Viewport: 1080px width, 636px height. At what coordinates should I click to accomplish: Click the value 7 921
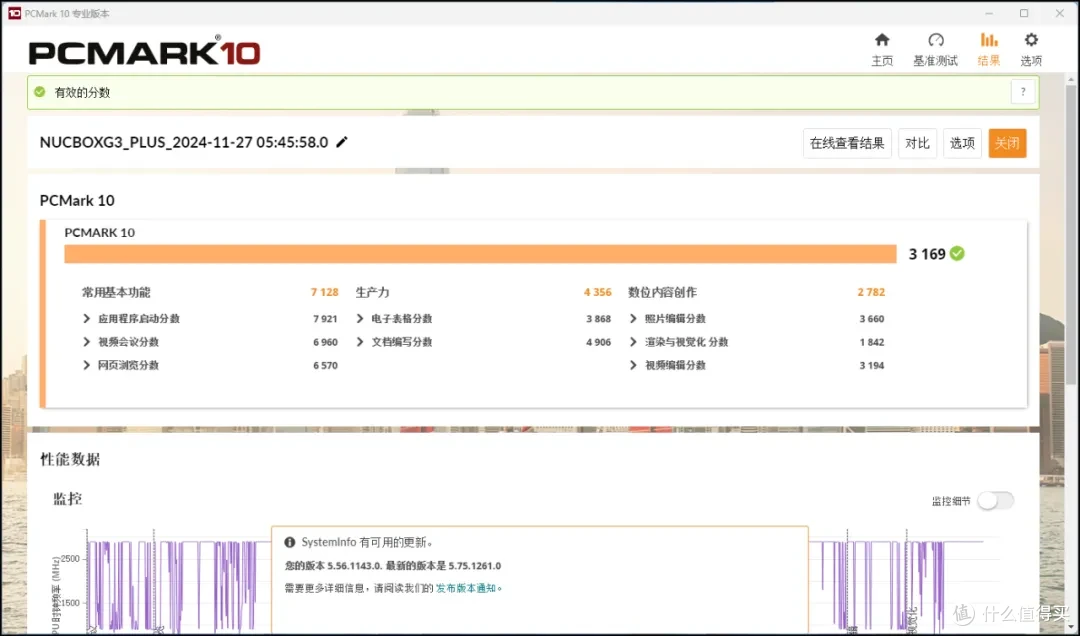point(325,318)
